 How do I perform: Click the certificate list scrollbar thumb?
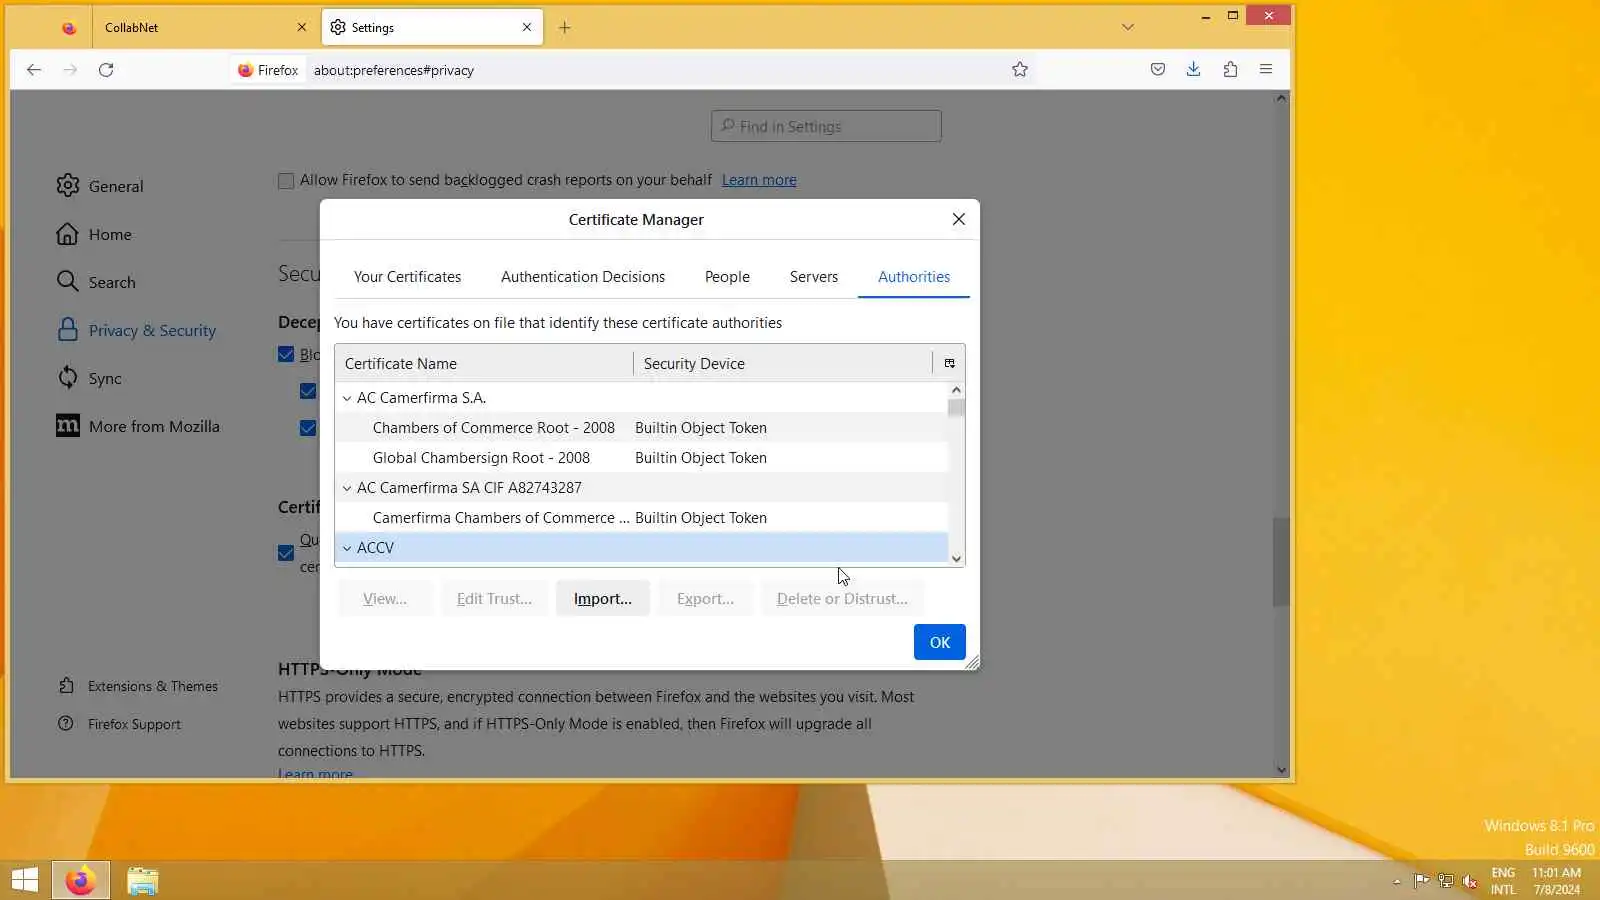[x=957, y=408]
